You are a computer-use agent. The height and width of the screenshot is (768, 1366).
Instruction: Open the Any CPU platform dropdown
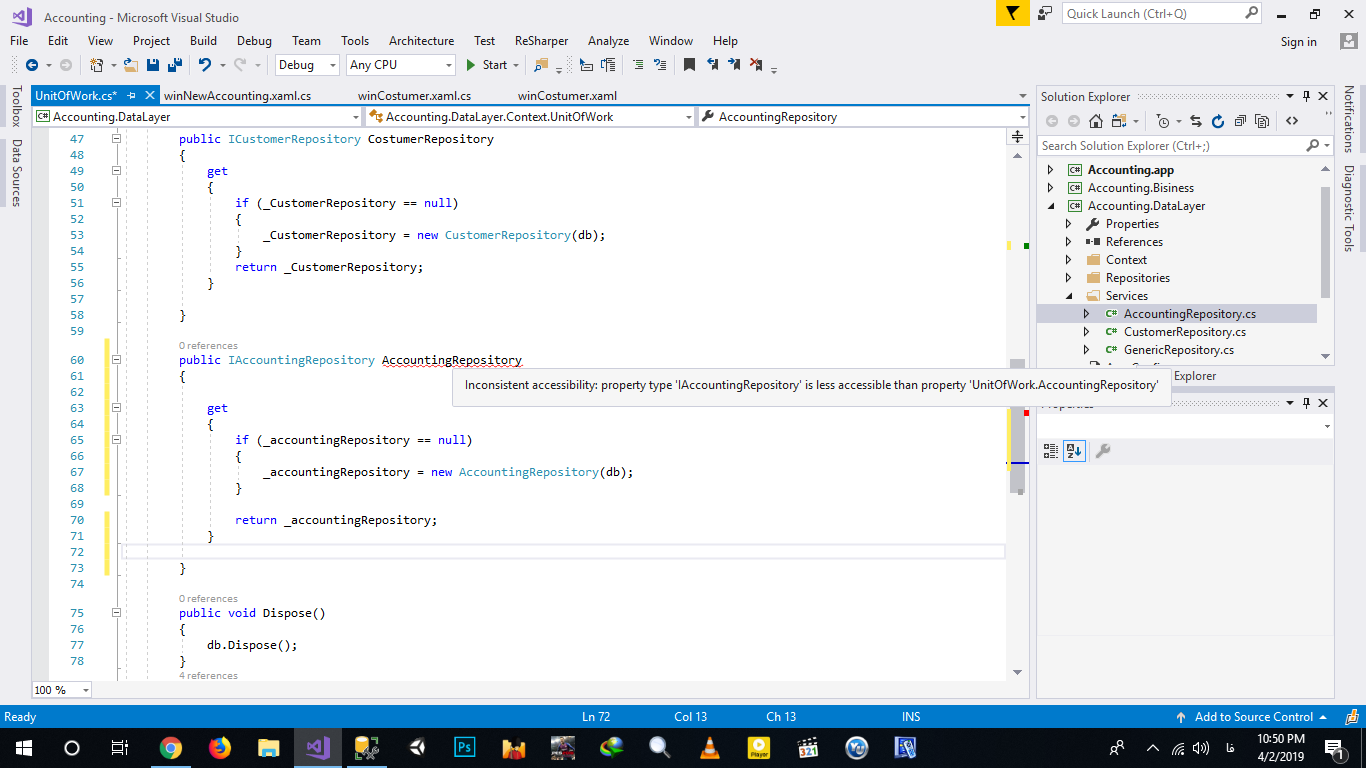point(400,65)
